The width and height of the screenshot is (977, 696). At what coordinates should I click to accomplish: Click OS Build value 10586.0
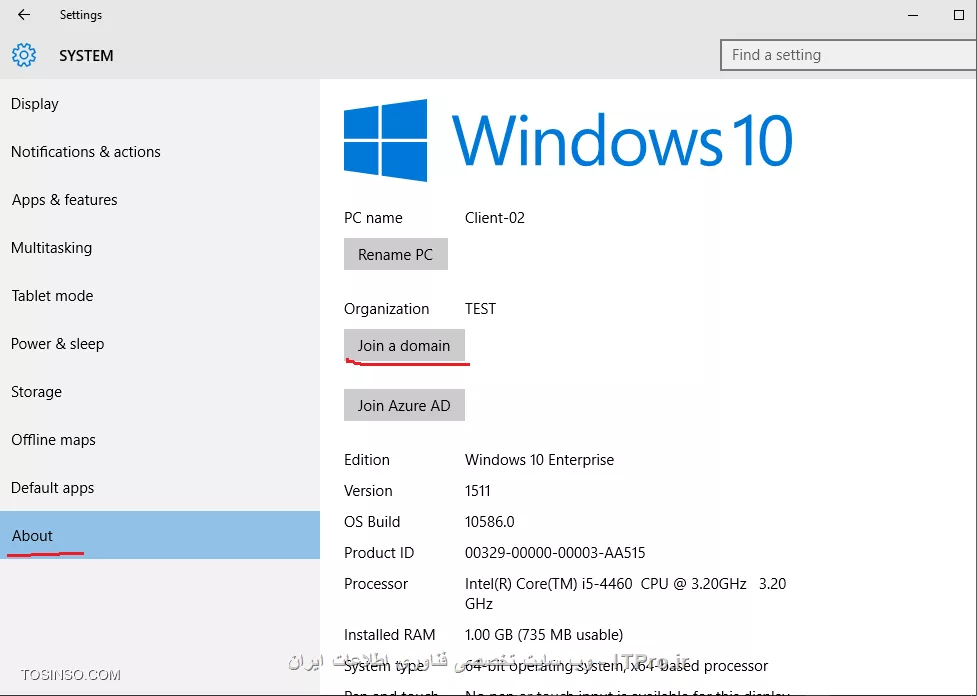490,522
